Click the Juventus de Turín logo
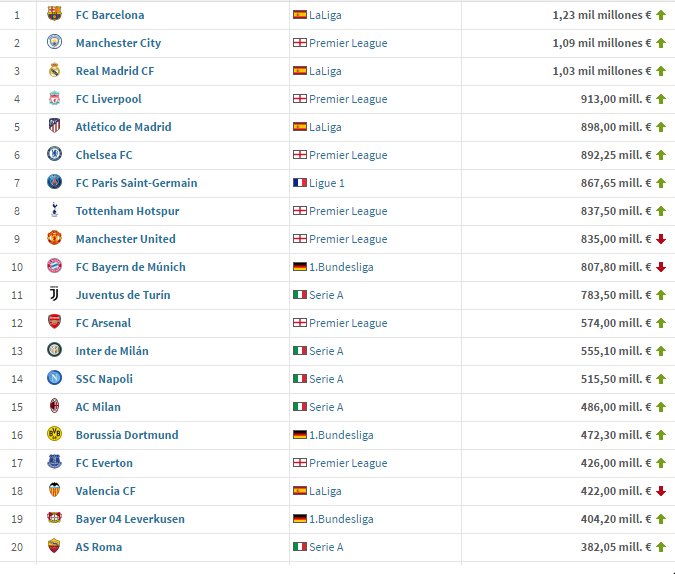Image resolution: width=675 pixels, height=574 pixels. click(54, 294)
